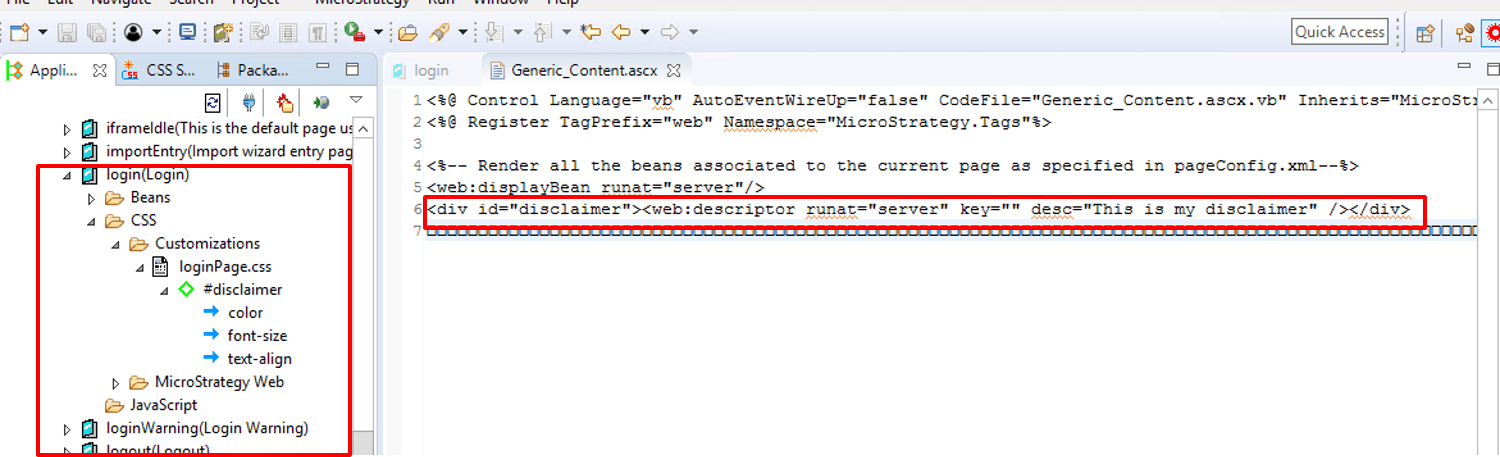Viewport: 1500px width, 457px height.
Task: Switch to the login editor tab
Action: coord(430,70)
